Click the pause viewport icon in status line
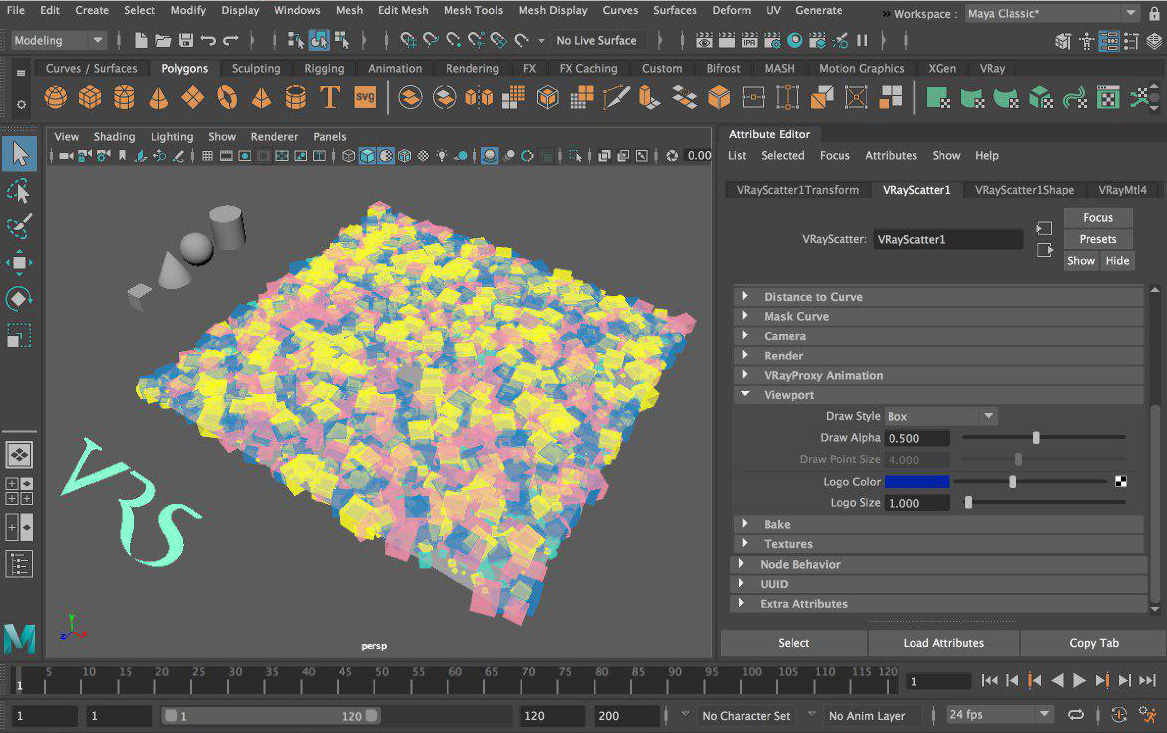 (x=862, y=40)
